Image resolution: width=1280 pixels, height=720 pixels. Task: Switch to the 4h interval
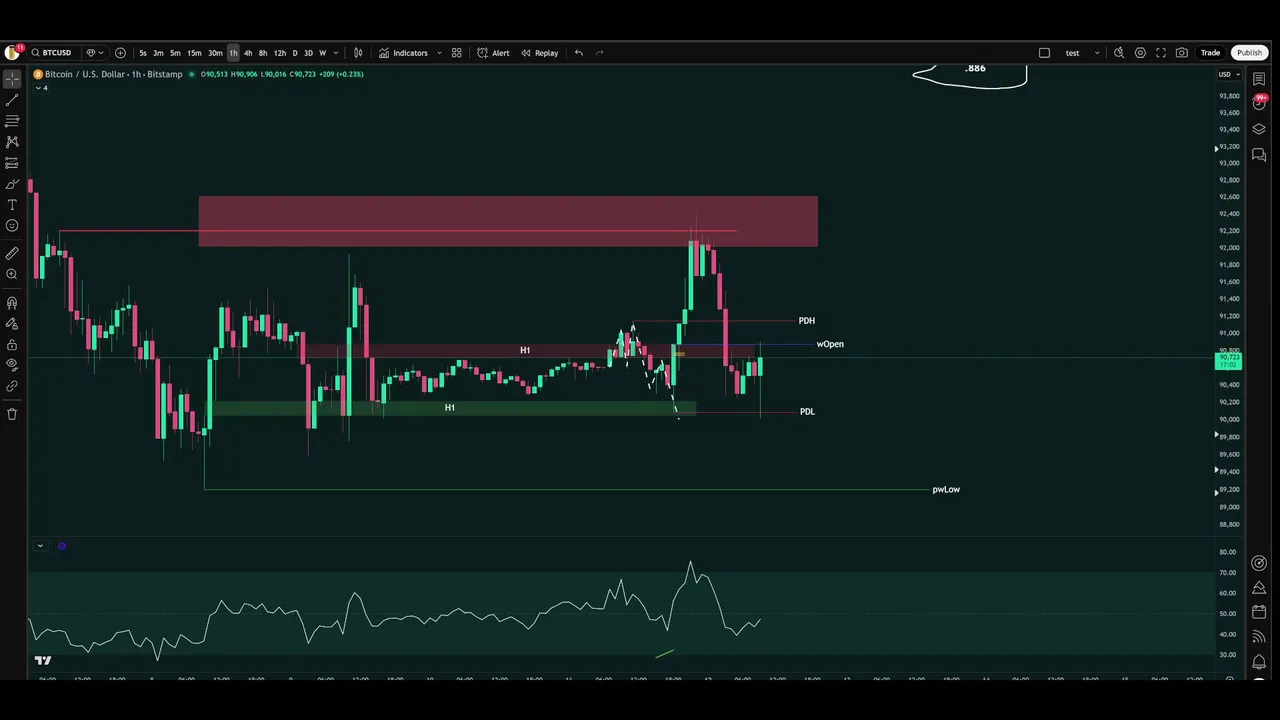(x=248, y=53)
